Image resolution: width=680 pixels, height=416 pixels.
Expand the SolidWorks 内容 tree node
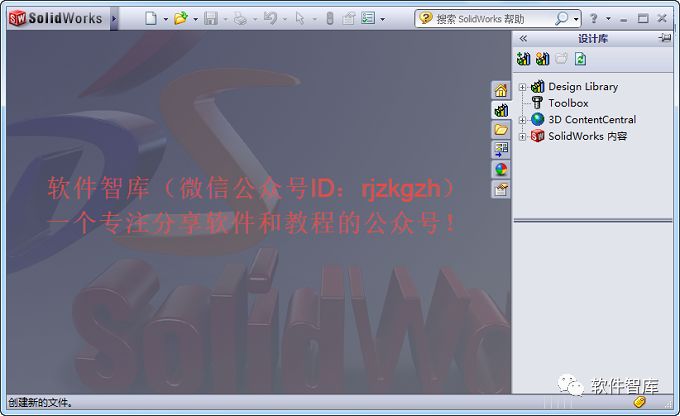pos(523,136)
